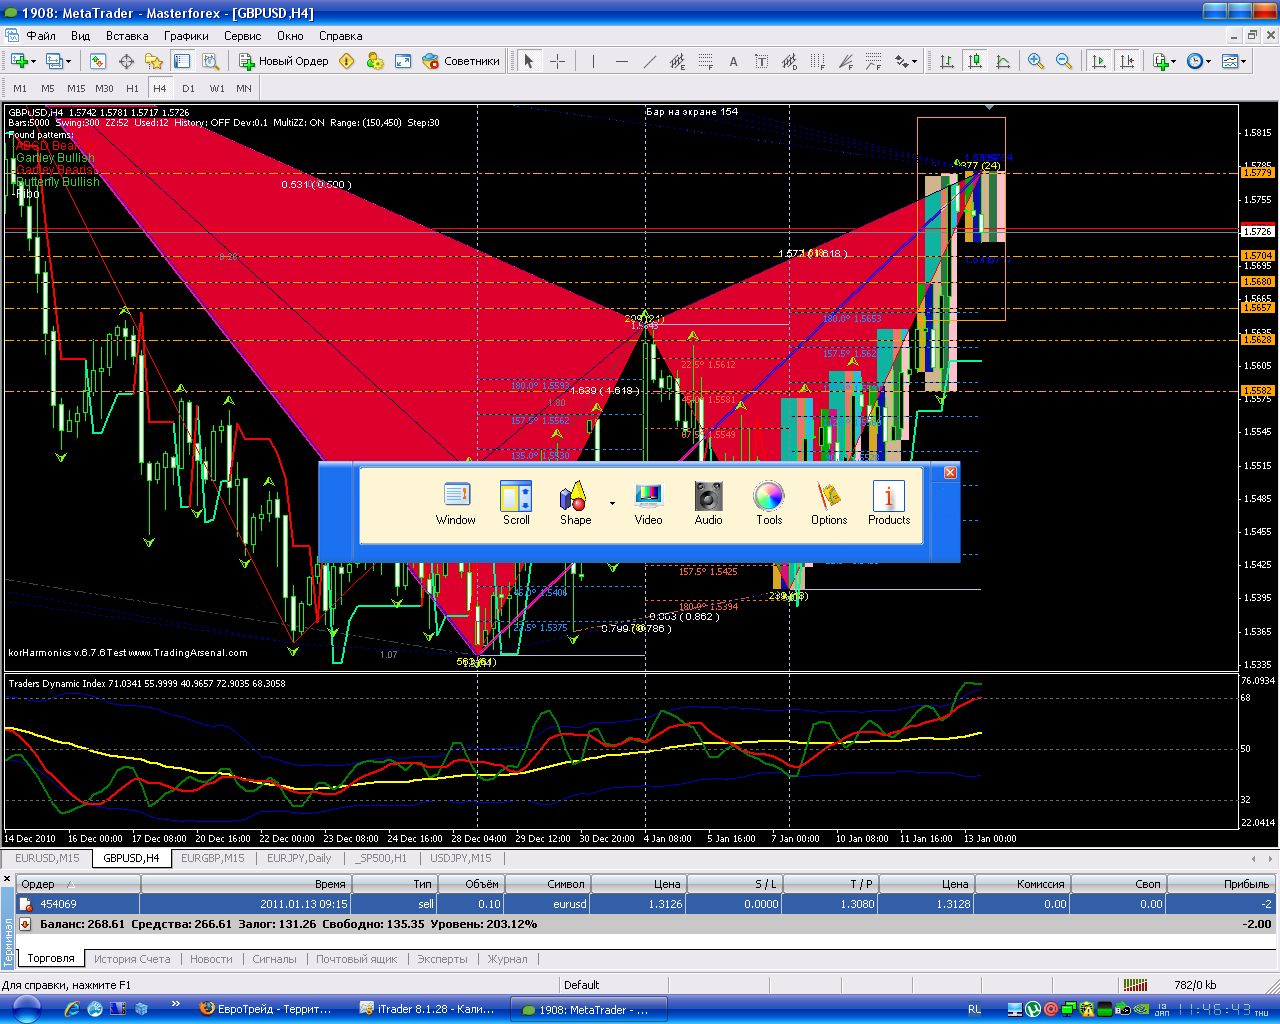This screenshot has height=1024, width=1280.
Task: Toggle chart shift button
Action: pos(1127,61)
